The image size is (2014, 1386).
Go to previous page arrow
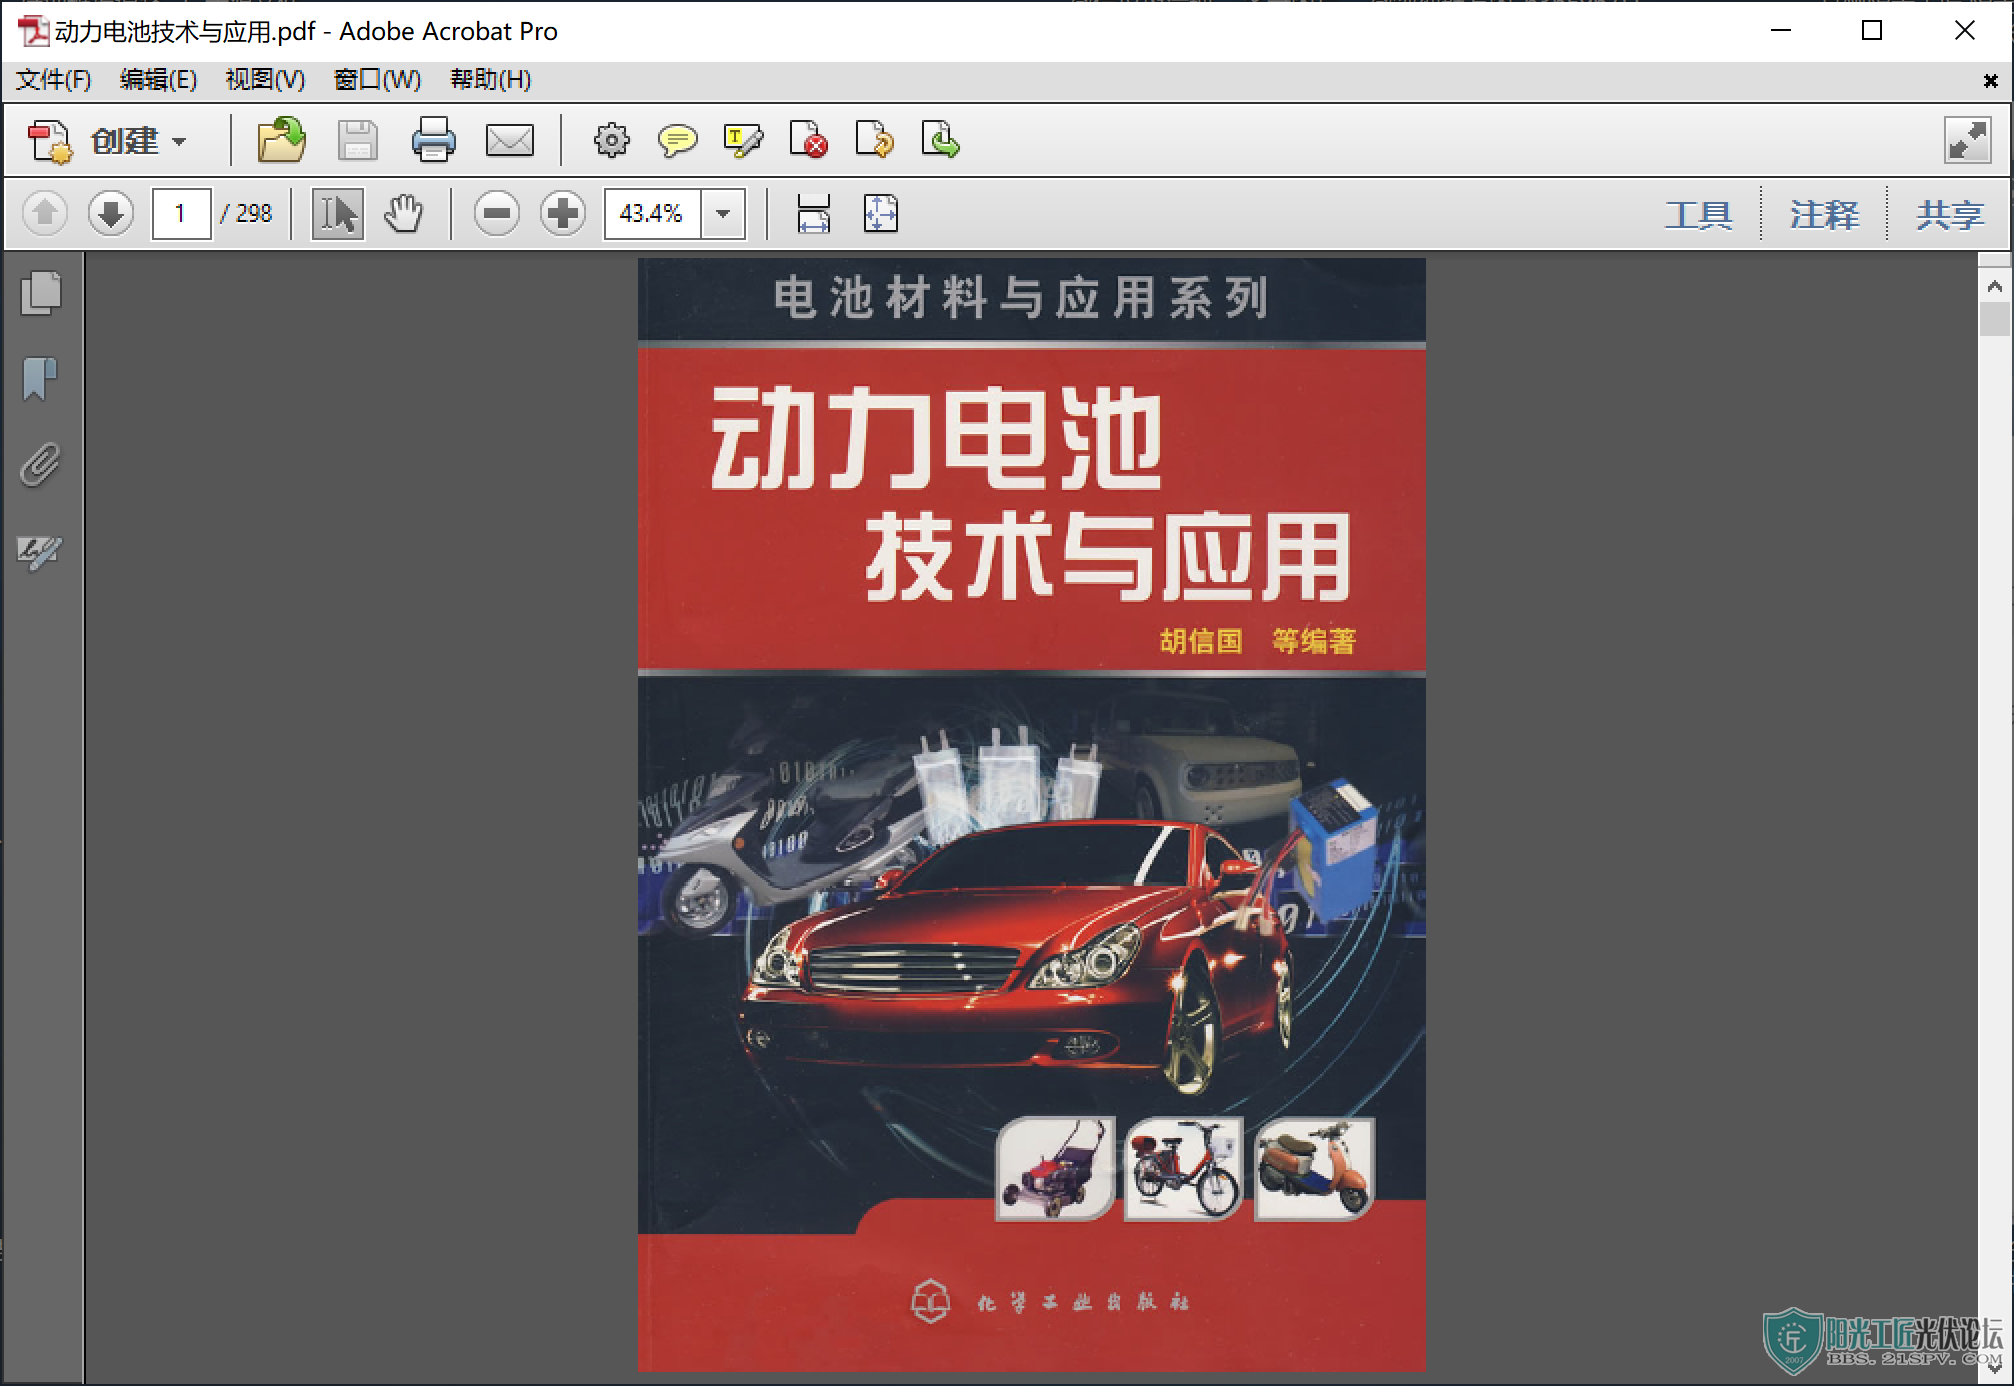point(45,213)
